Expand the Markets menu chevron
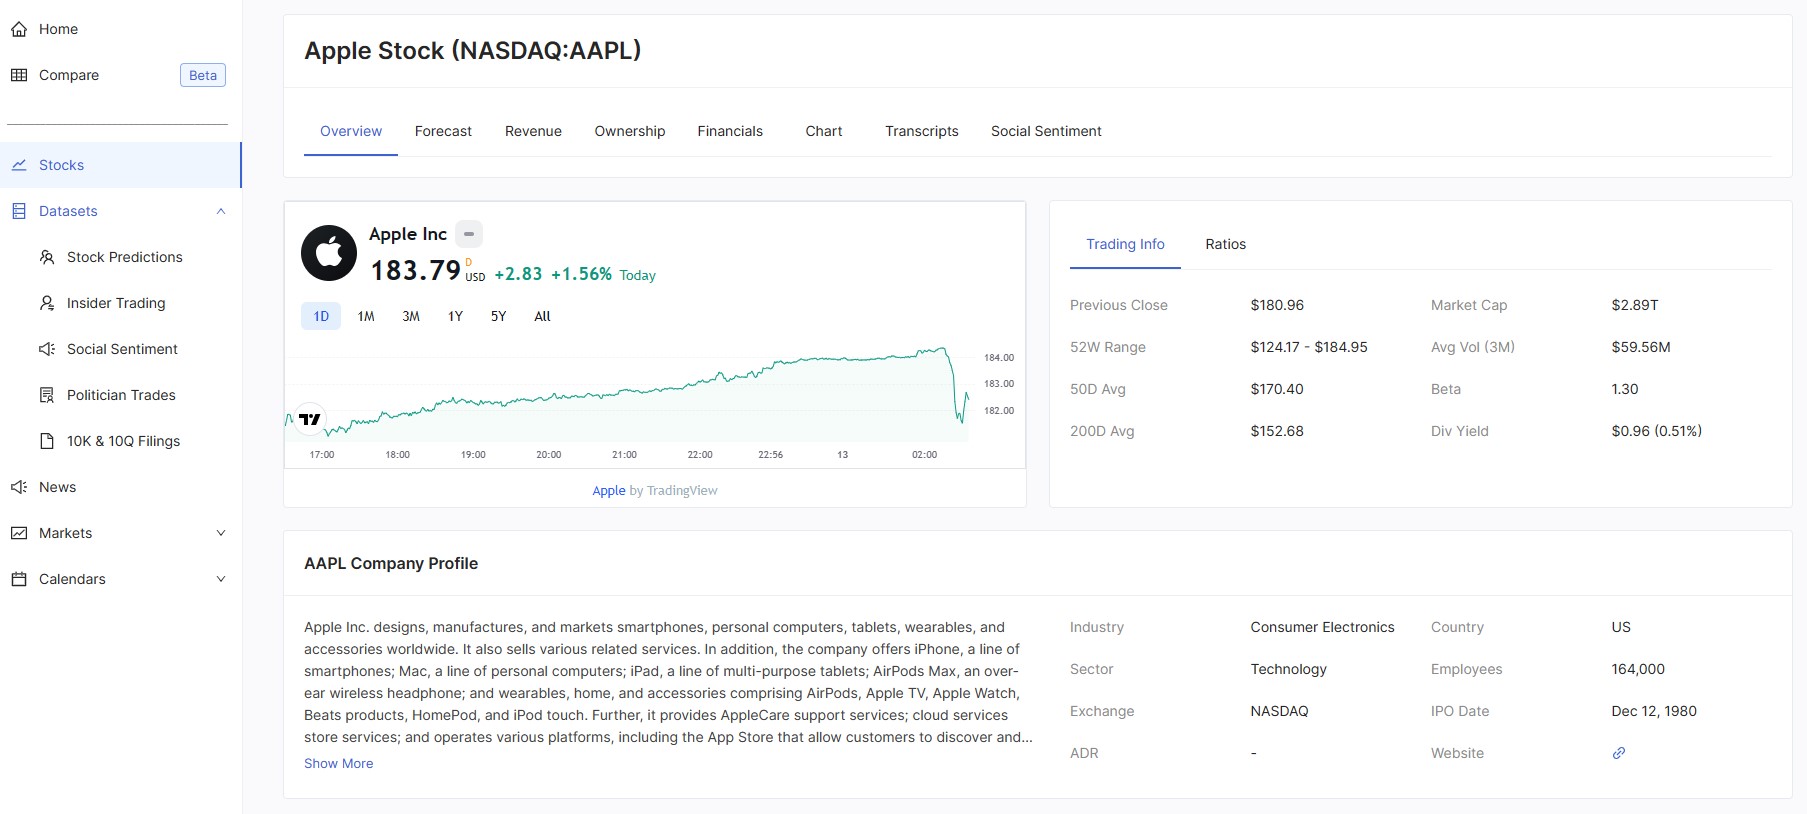This screenshot has height=814, width=1807. (221, 533)
